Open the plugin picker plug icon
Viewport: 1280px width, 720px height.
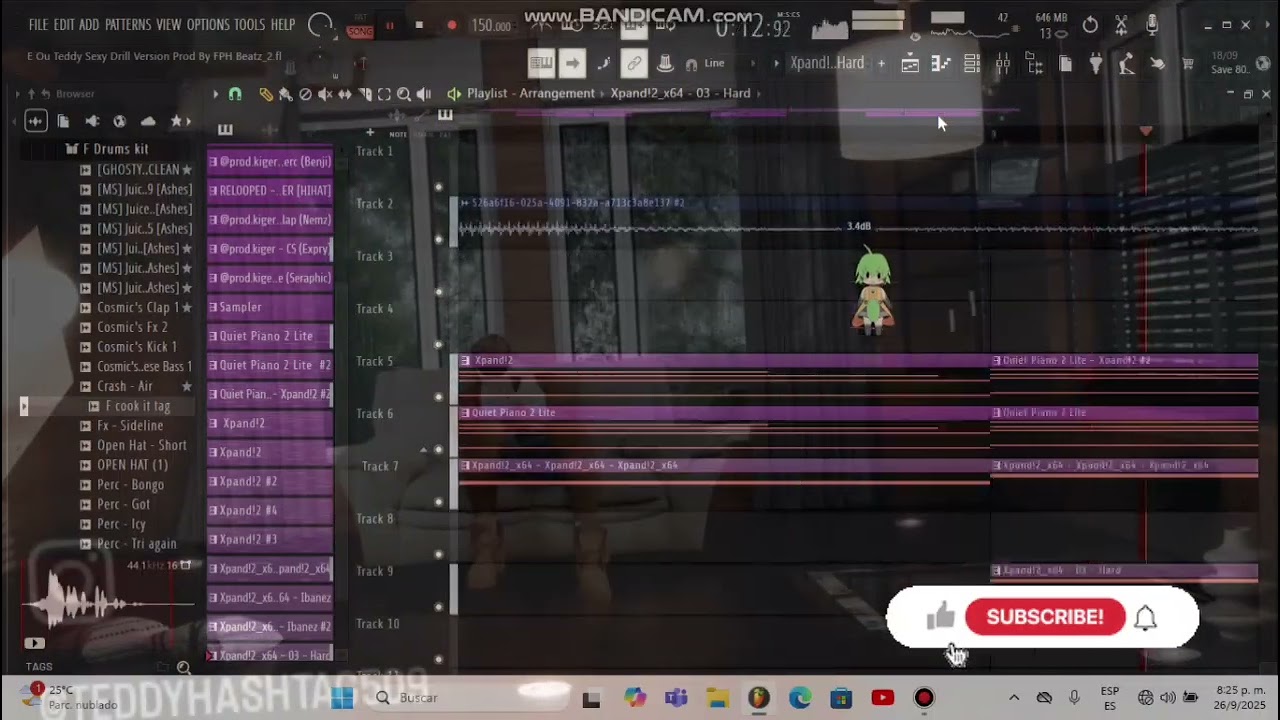(1096, 64)
